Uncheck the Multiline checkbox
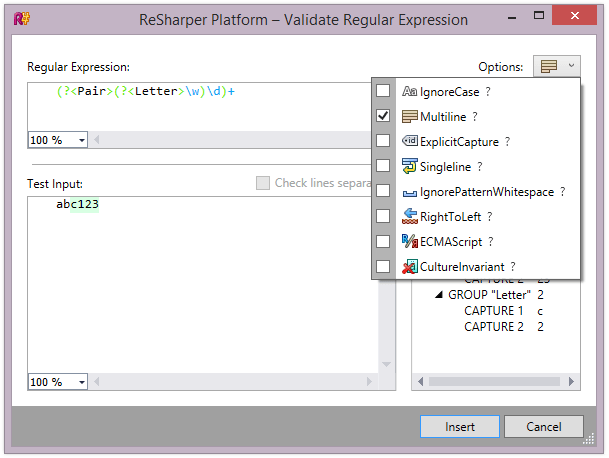Viewport: 609px width, 458px height. point(383,116)
